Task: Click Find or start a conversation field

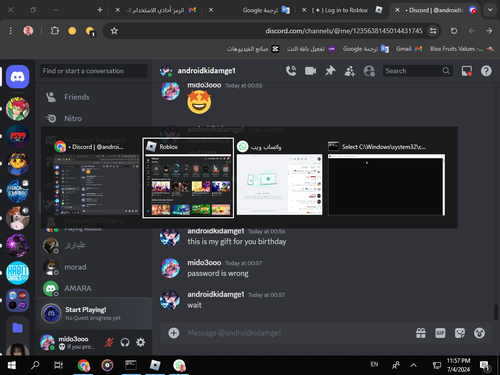Action: 94,71
